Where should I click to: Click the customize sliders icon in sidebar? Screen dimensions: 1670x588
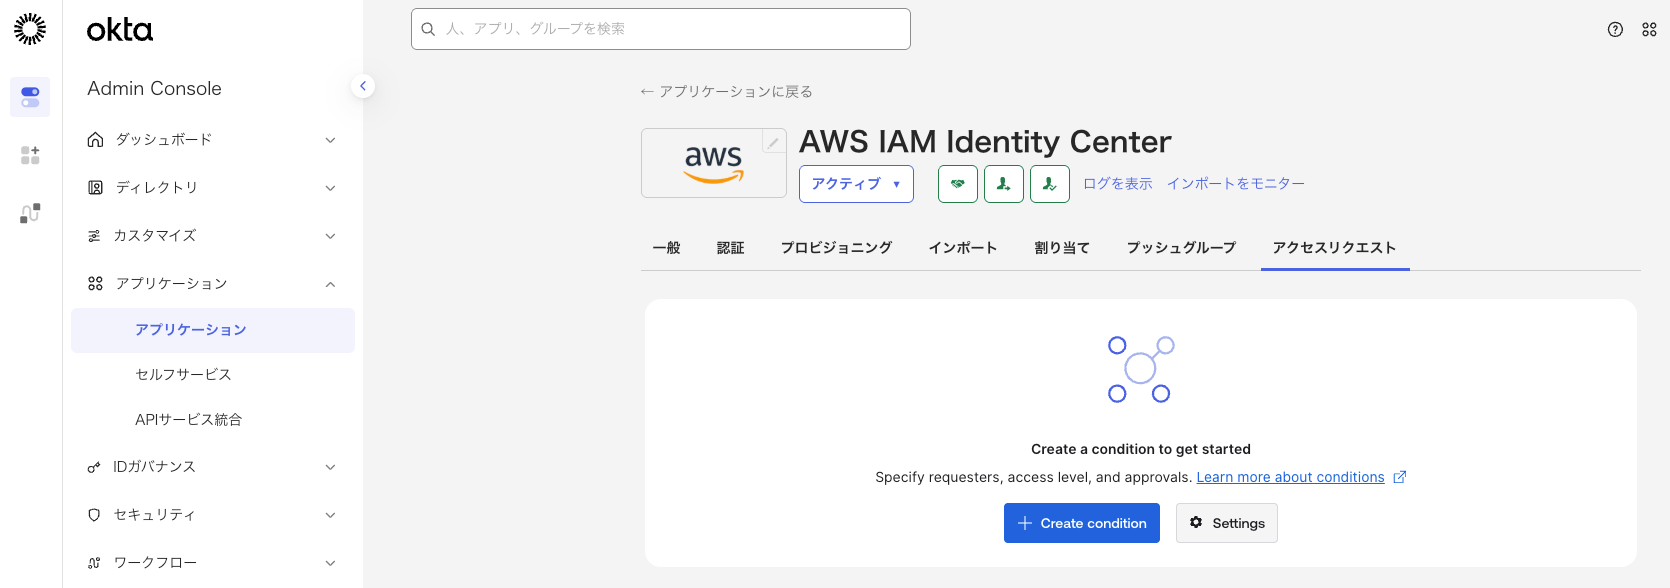pyautogui.click(x=94, y=236)
